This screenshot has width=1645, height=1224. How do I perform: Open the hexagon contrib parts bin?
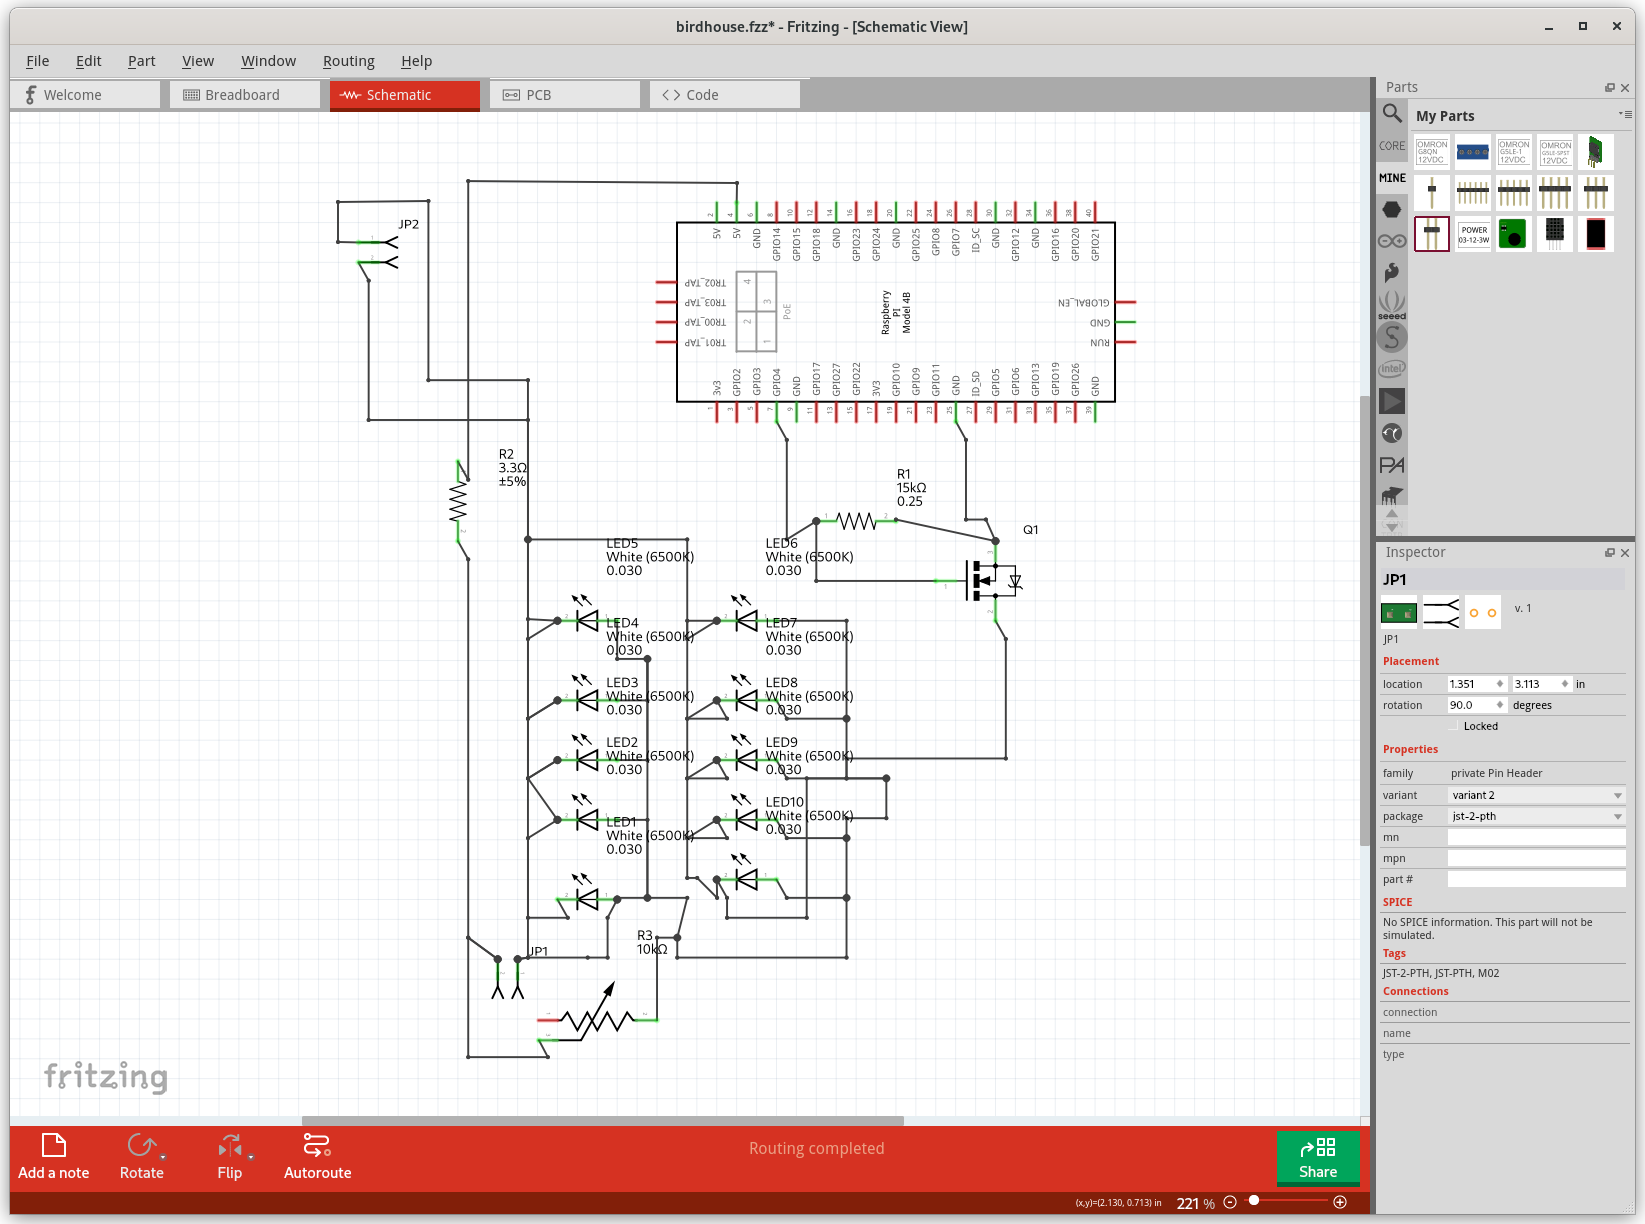1392,209
